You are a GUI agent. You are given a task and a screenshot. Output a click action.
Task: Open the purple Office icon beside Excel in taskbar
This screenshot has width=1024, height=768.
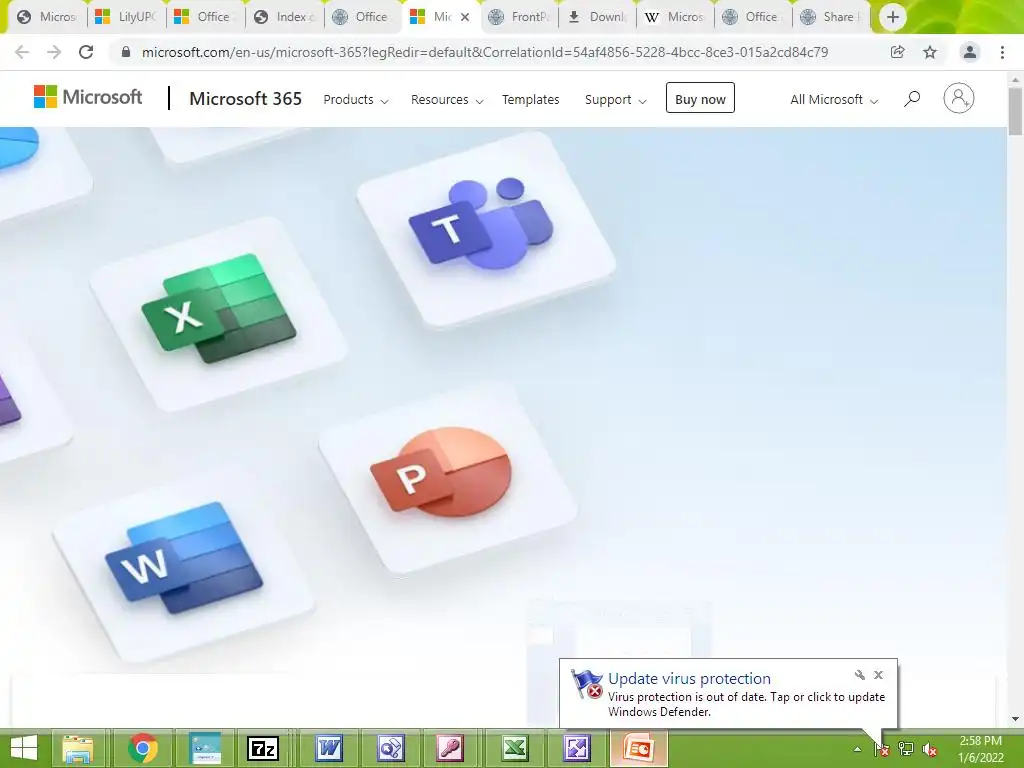point(577,748)
